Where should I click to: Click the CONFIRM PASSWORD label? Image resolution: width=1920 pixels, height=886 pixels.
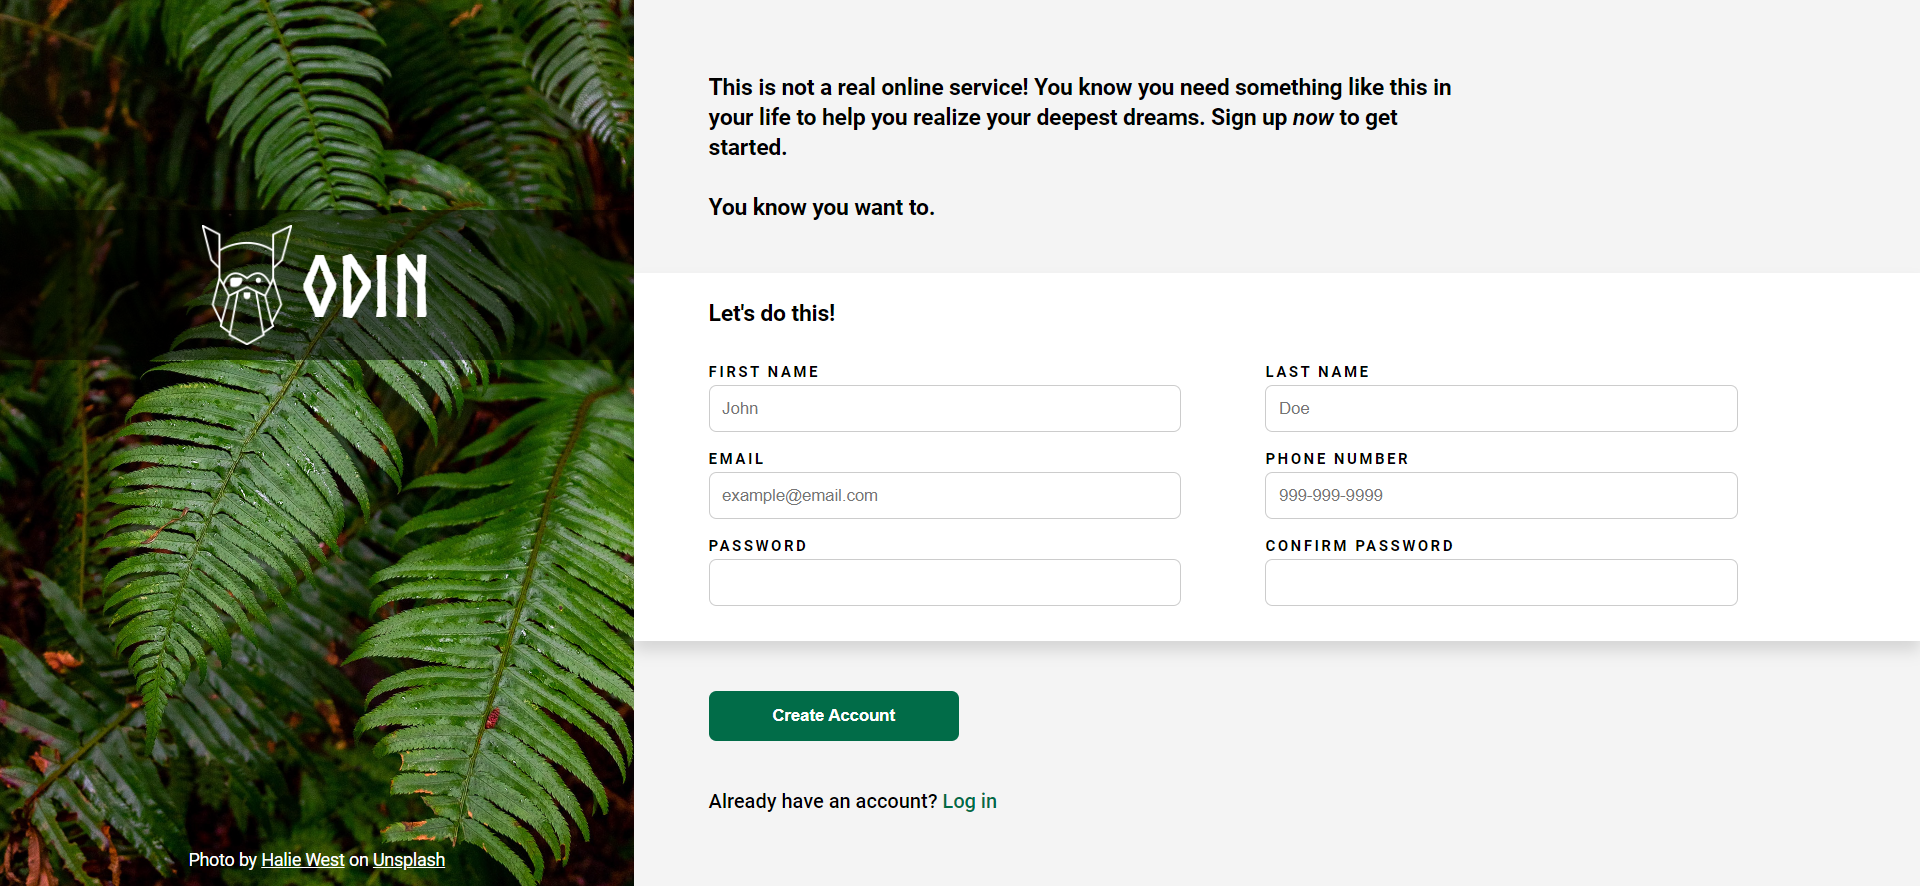1359,546
